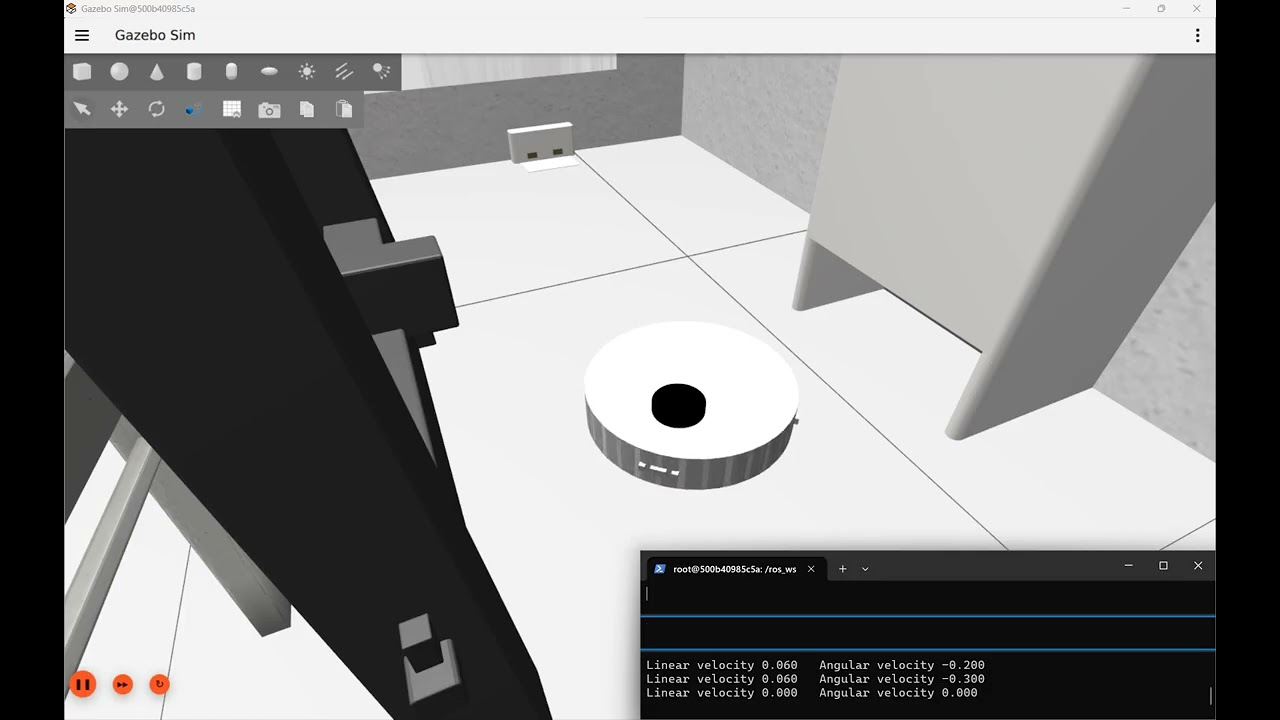Activate the rotate mode tool
This screenshot has height=720, width=1280.
coord(157,109)
